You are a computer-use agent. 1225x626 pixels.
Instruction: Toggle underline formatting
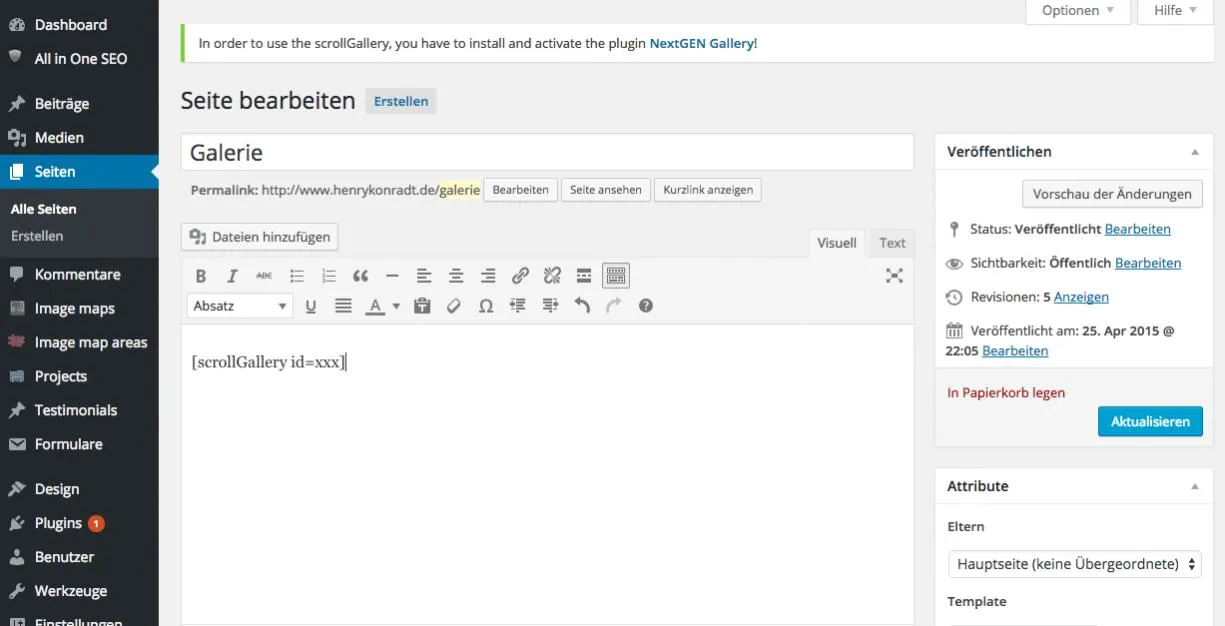click(311, 306)
